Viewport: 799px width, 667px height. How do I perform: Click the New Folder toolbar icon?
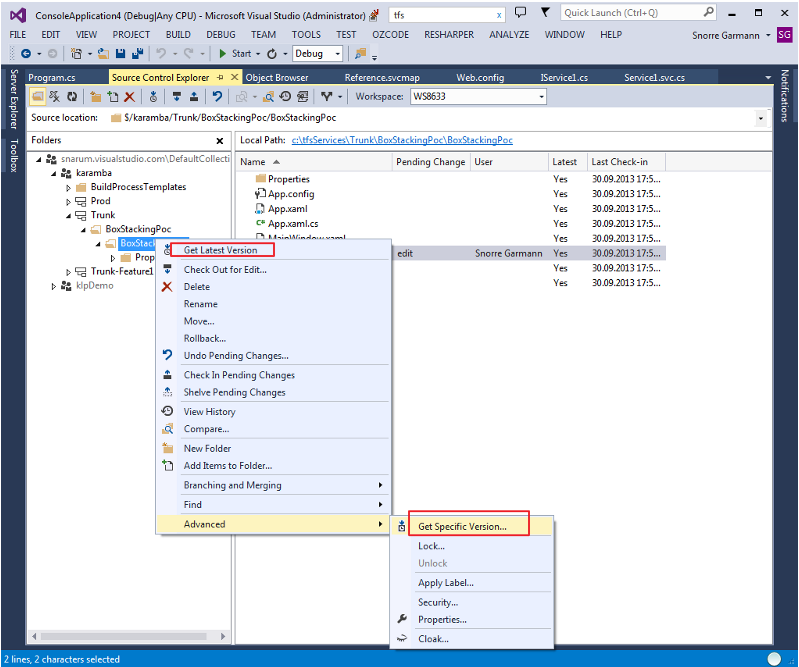pyautogui.click(x=95, y=96)
